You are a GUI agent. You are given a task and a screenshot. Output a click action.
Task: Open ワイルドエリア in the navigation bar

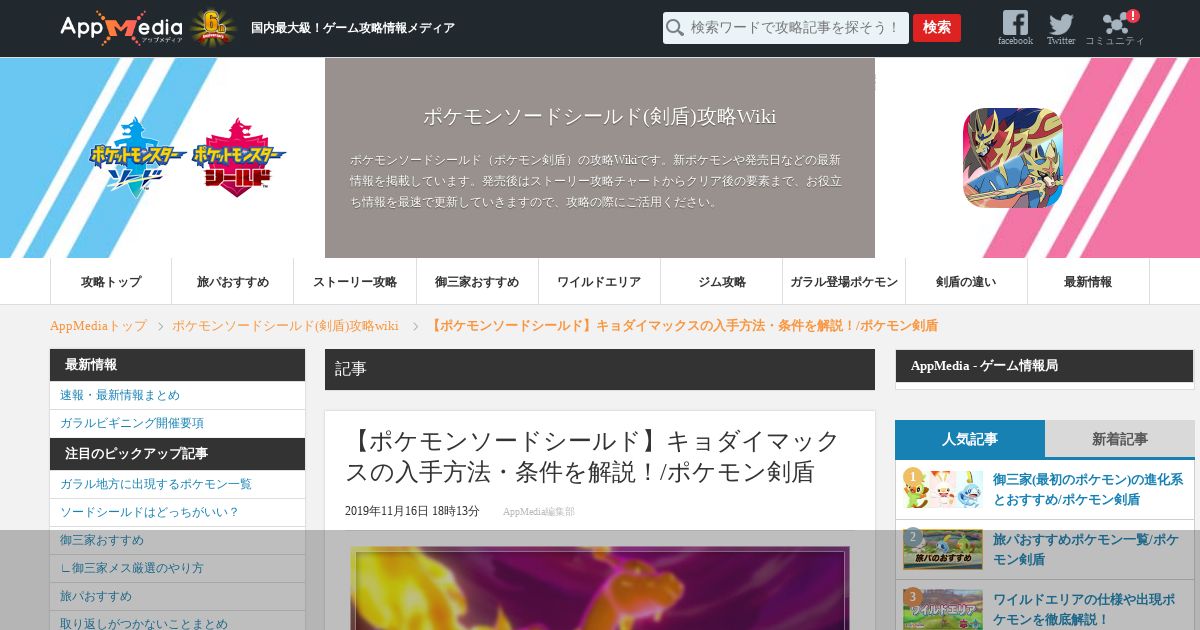click(599, 282)
